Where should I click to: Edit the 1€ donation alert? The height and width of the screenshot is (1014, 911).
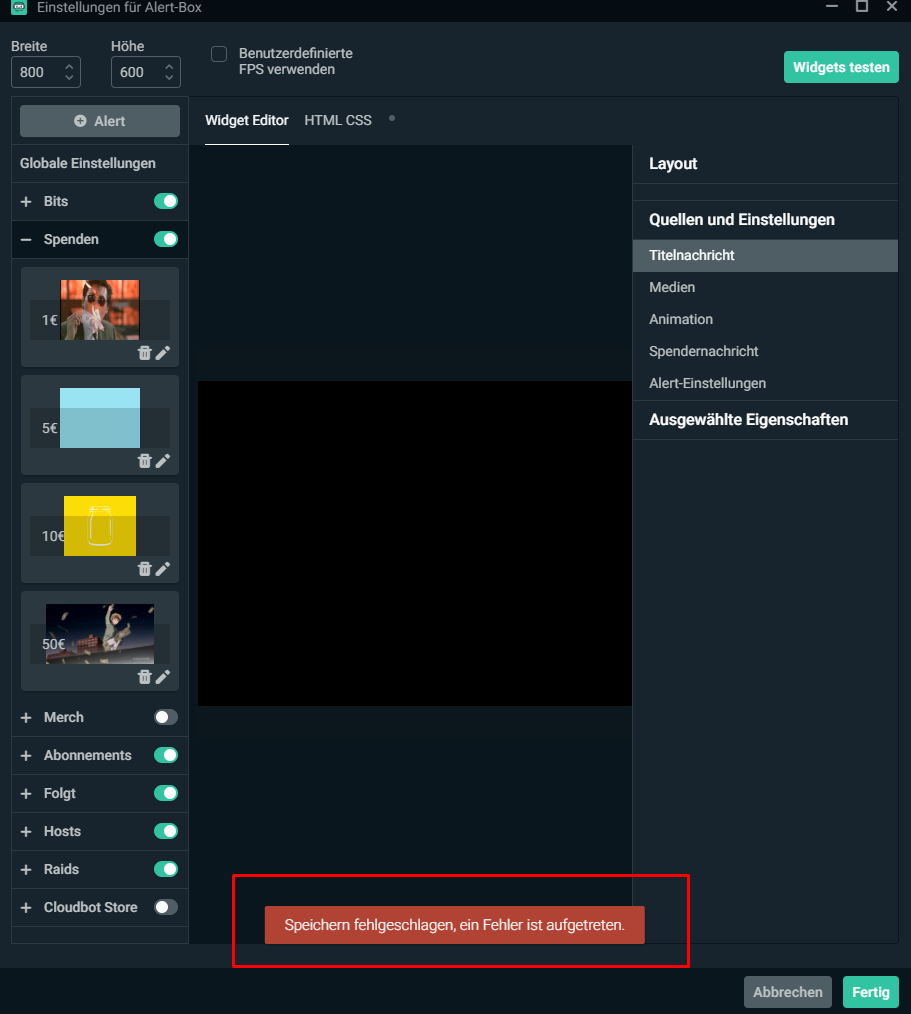point(163,353)
